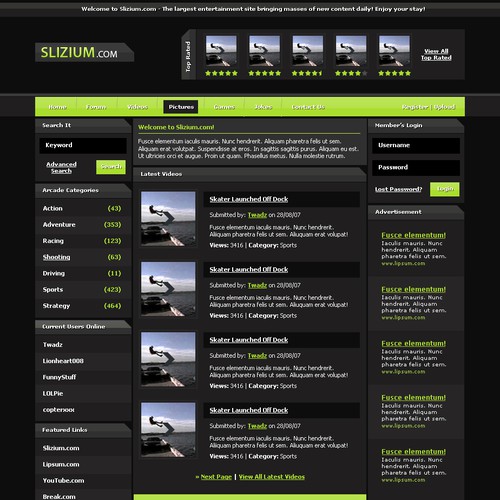Viewport: 500px width, 500px height.
Task: Open the Lost Password link
Action: pyautogui.click(x=398, y=189)
